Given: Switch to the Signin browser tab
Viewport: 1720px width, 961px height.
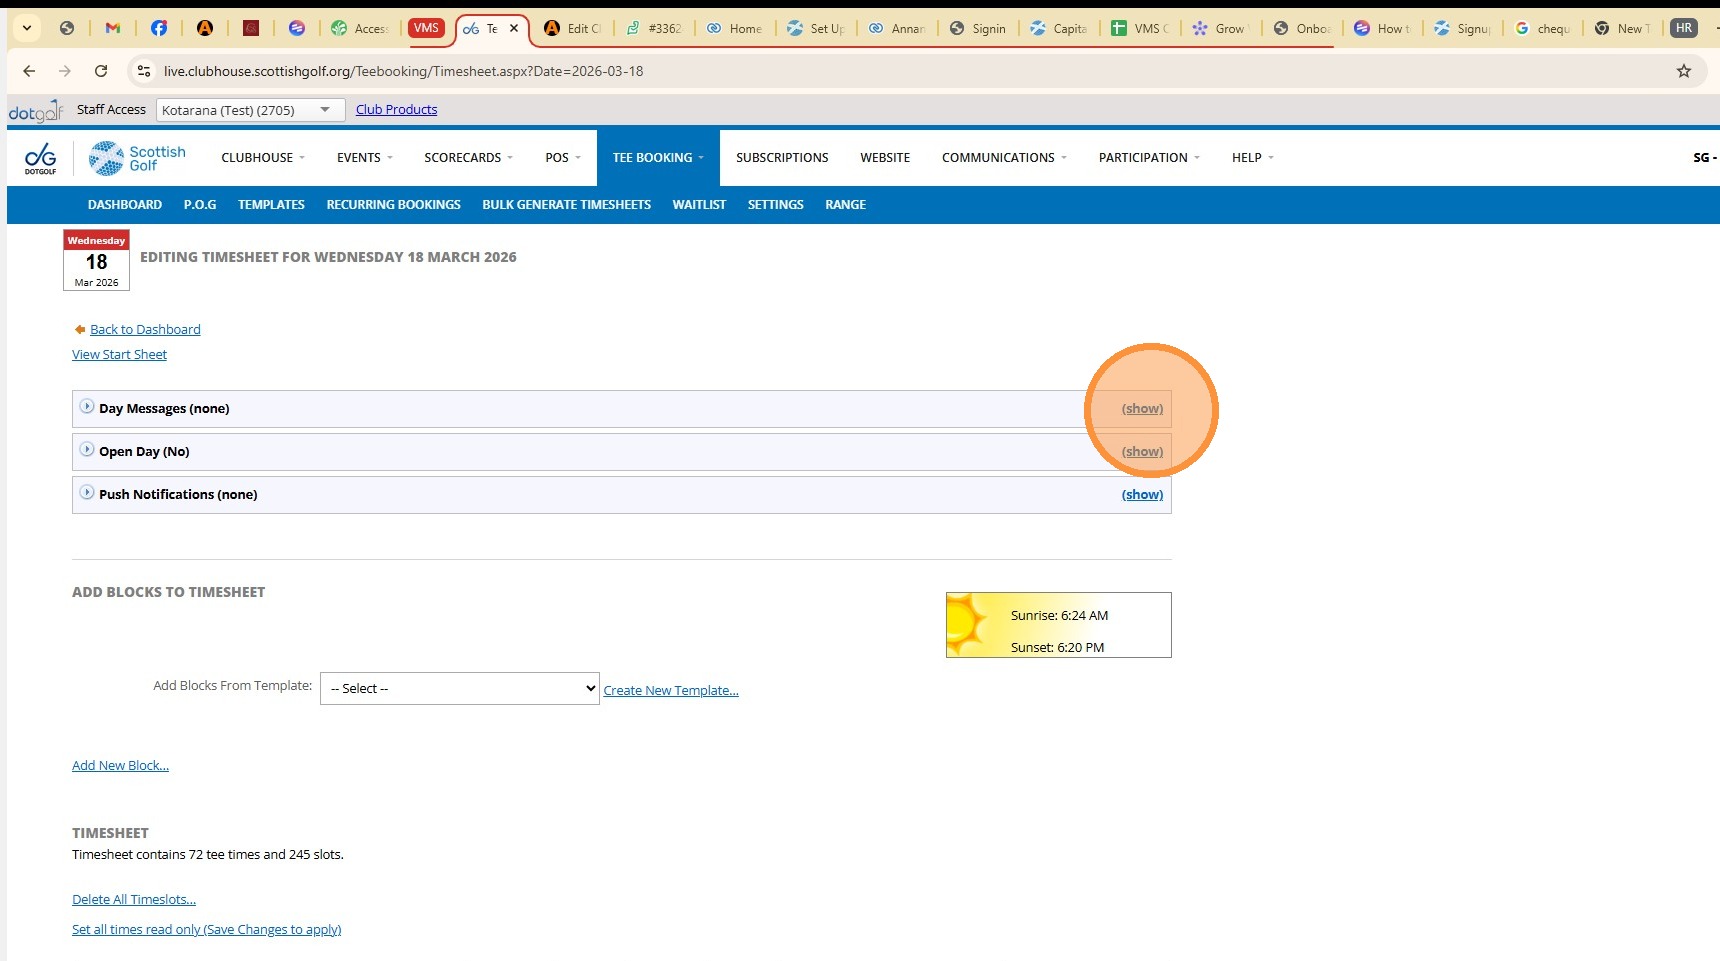Looking at the screenshot, I should pos(978,28).
